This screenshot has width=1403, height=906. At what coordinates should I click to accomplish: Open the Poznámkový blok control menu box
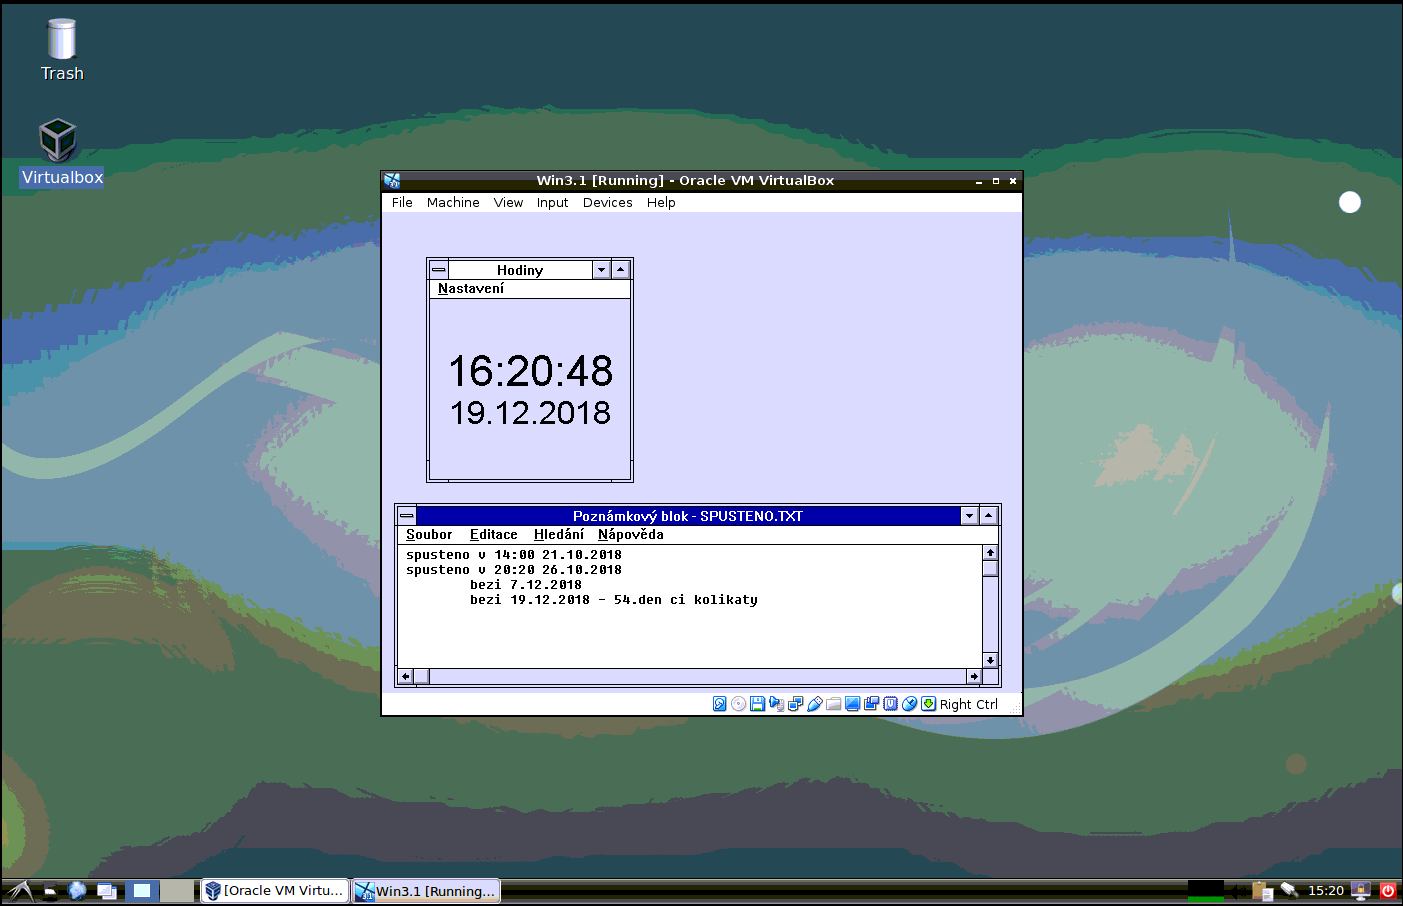coord(407,516)
